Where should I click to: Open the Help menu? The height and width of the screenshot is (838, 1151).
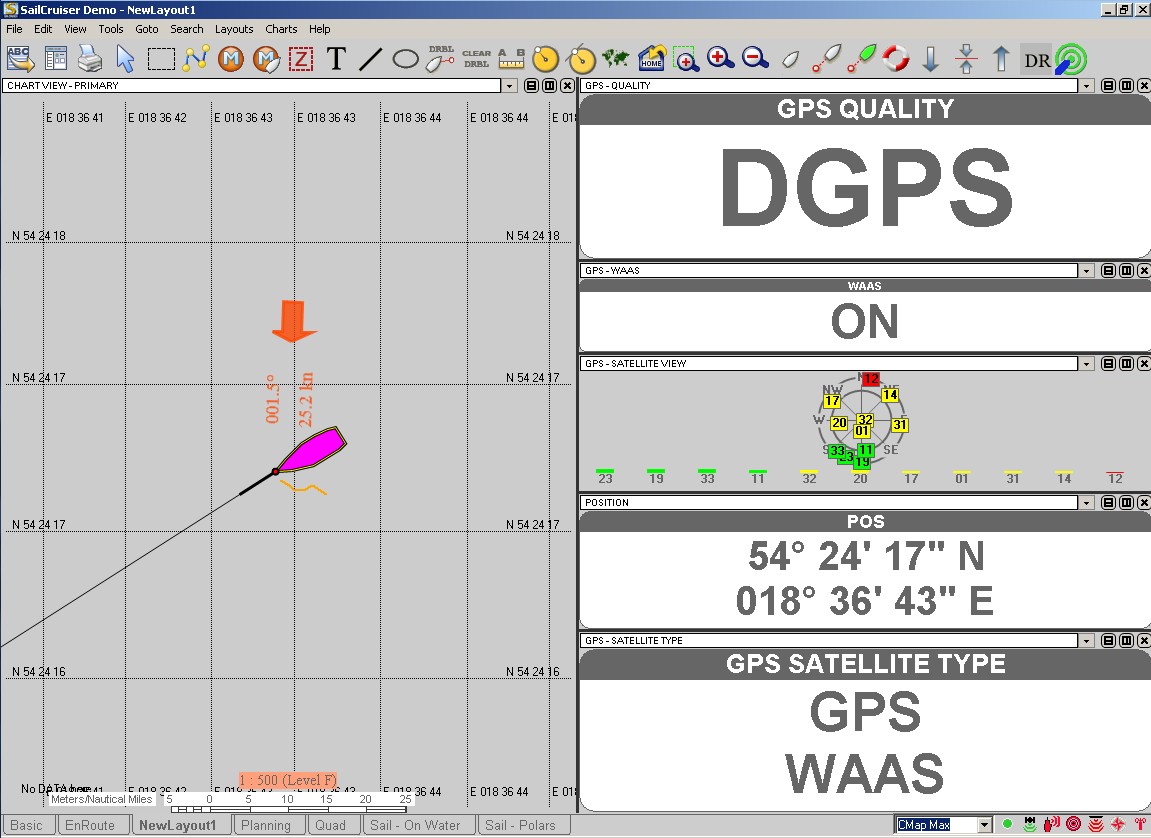pos(319,29)
